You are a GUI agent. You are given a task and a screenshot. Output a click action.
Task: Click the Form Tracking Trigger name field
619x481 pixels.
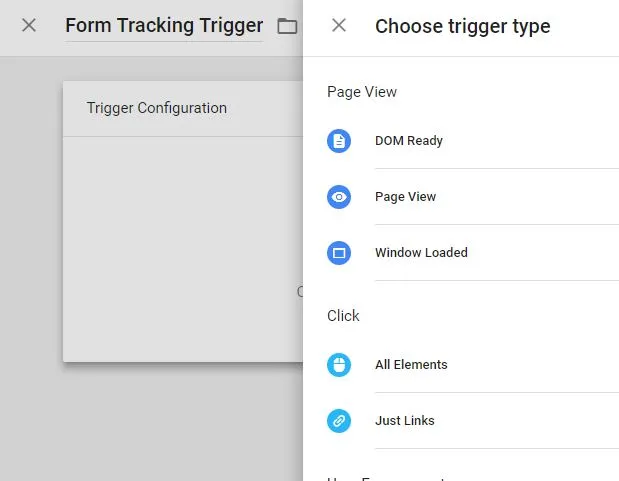coord(164,26)
